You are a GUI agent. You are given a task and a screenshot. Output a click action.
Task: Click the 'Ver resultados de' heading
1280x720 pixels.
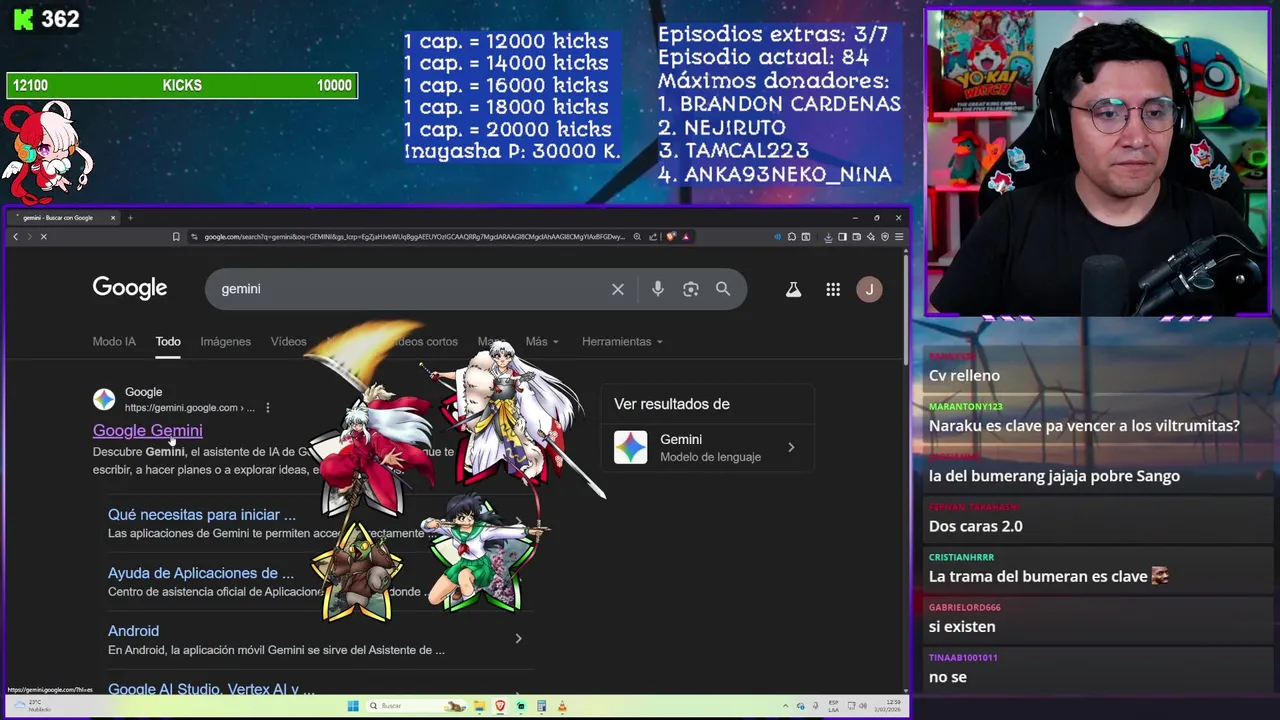[x=672, y=404]
